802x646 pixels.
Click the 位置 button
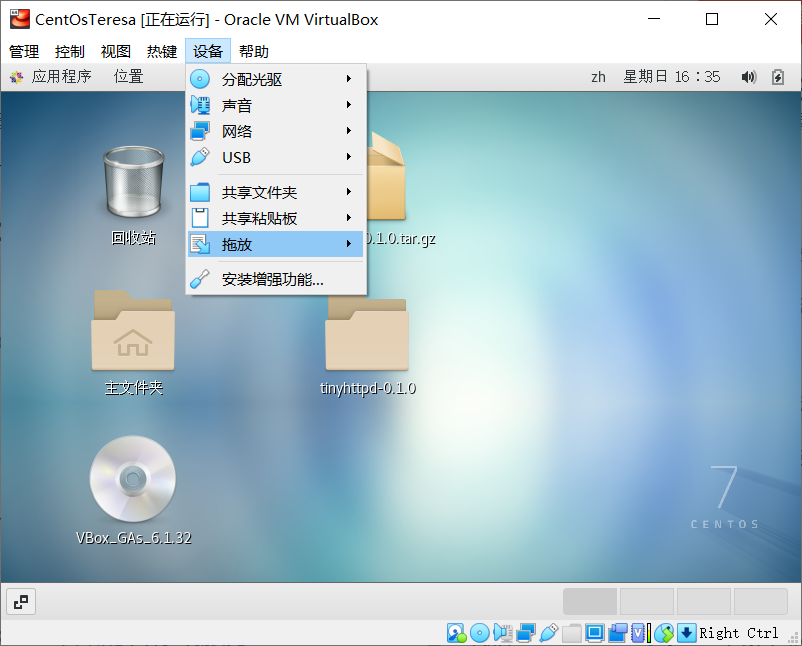127,76
